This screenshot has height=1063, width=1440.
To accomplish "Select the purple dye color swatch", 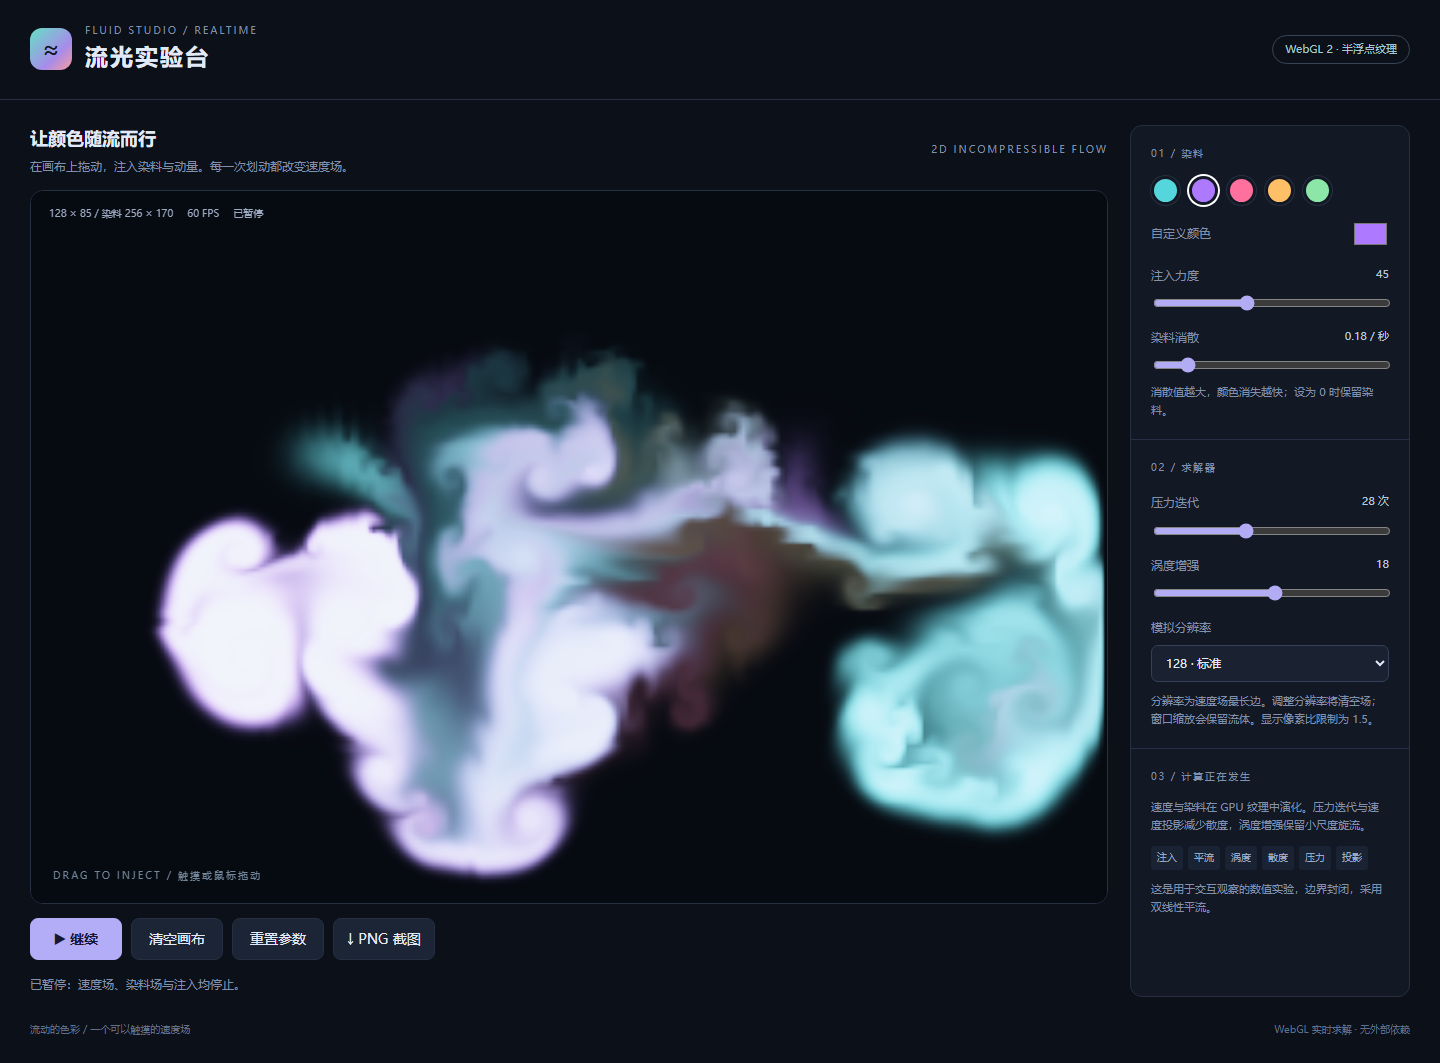I will 1203,190.
